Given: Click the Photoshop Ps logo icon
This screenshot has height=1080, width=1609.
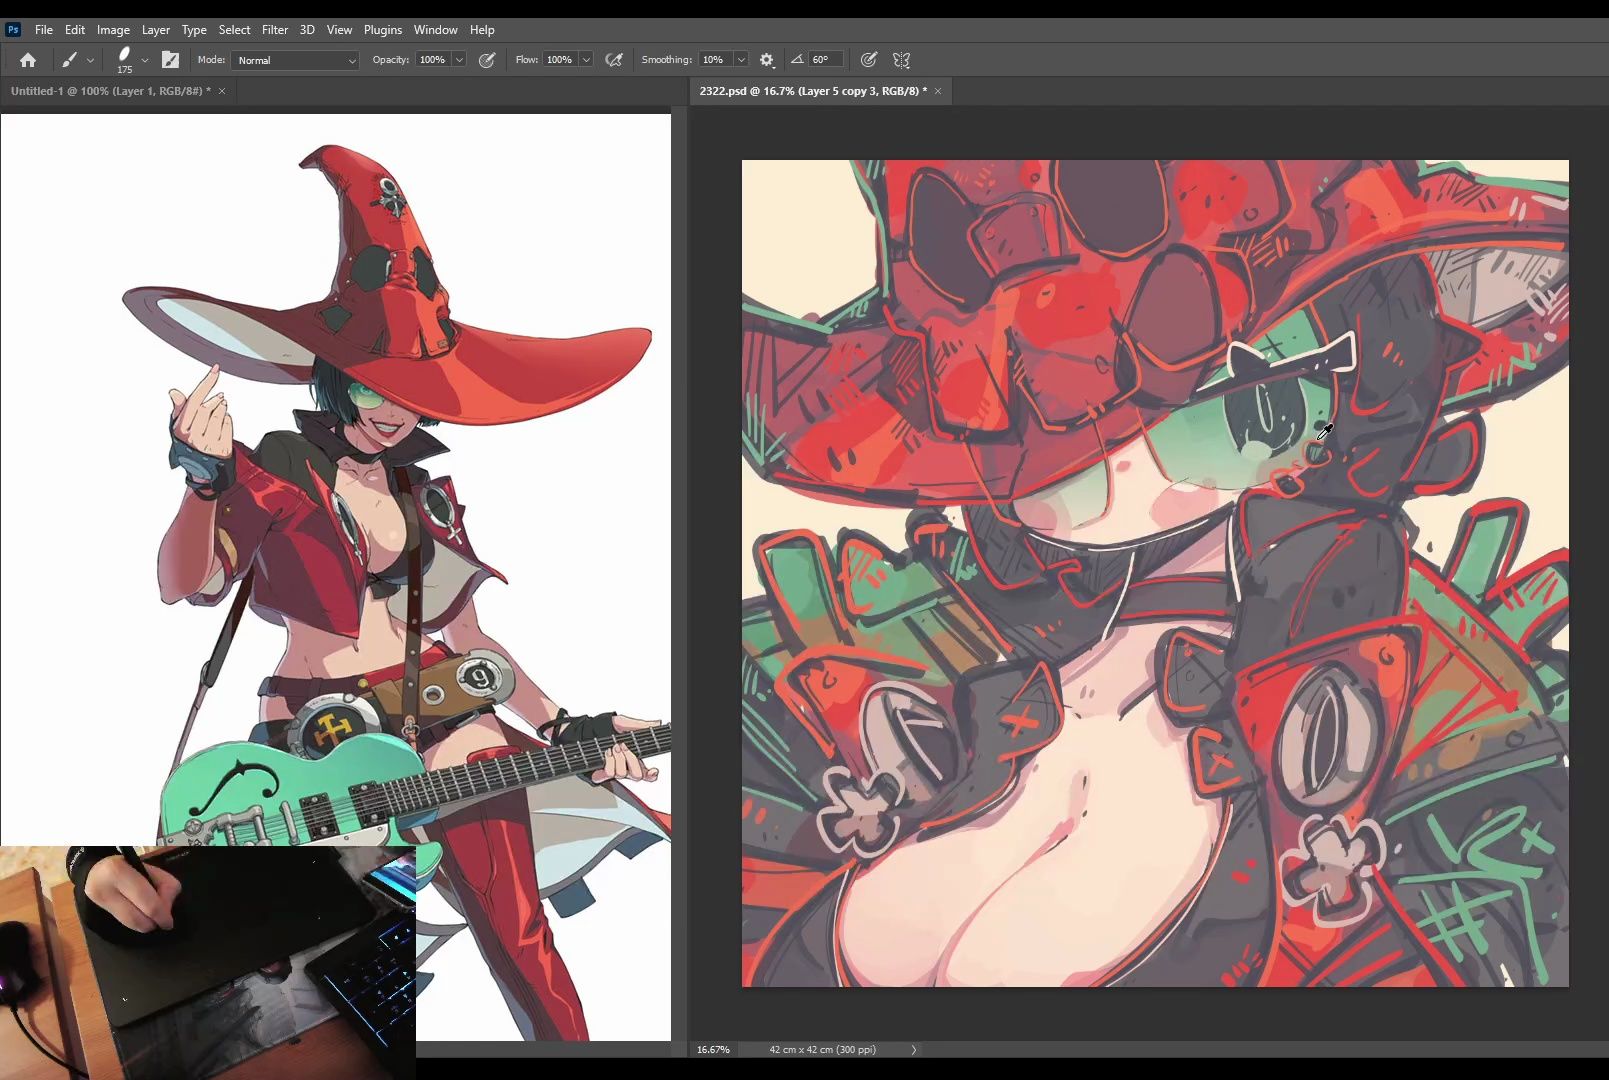Looking at the screenshot, I should tap(13, 30).
